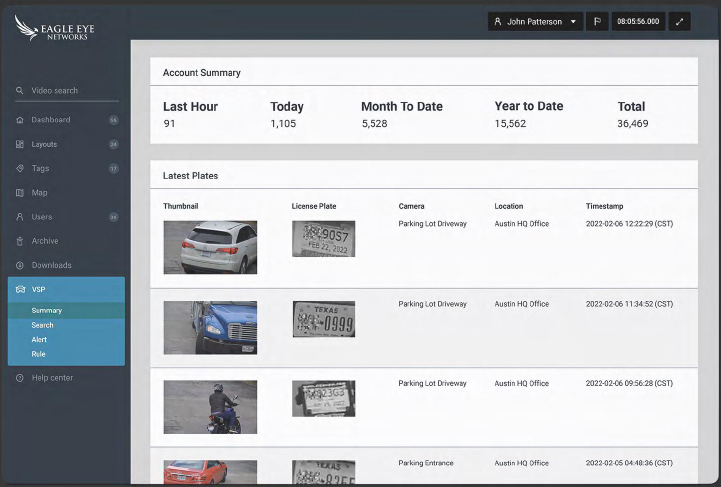Click timestamp 2022-02-06 11:34:52 (CST)

tap(629, 304)
